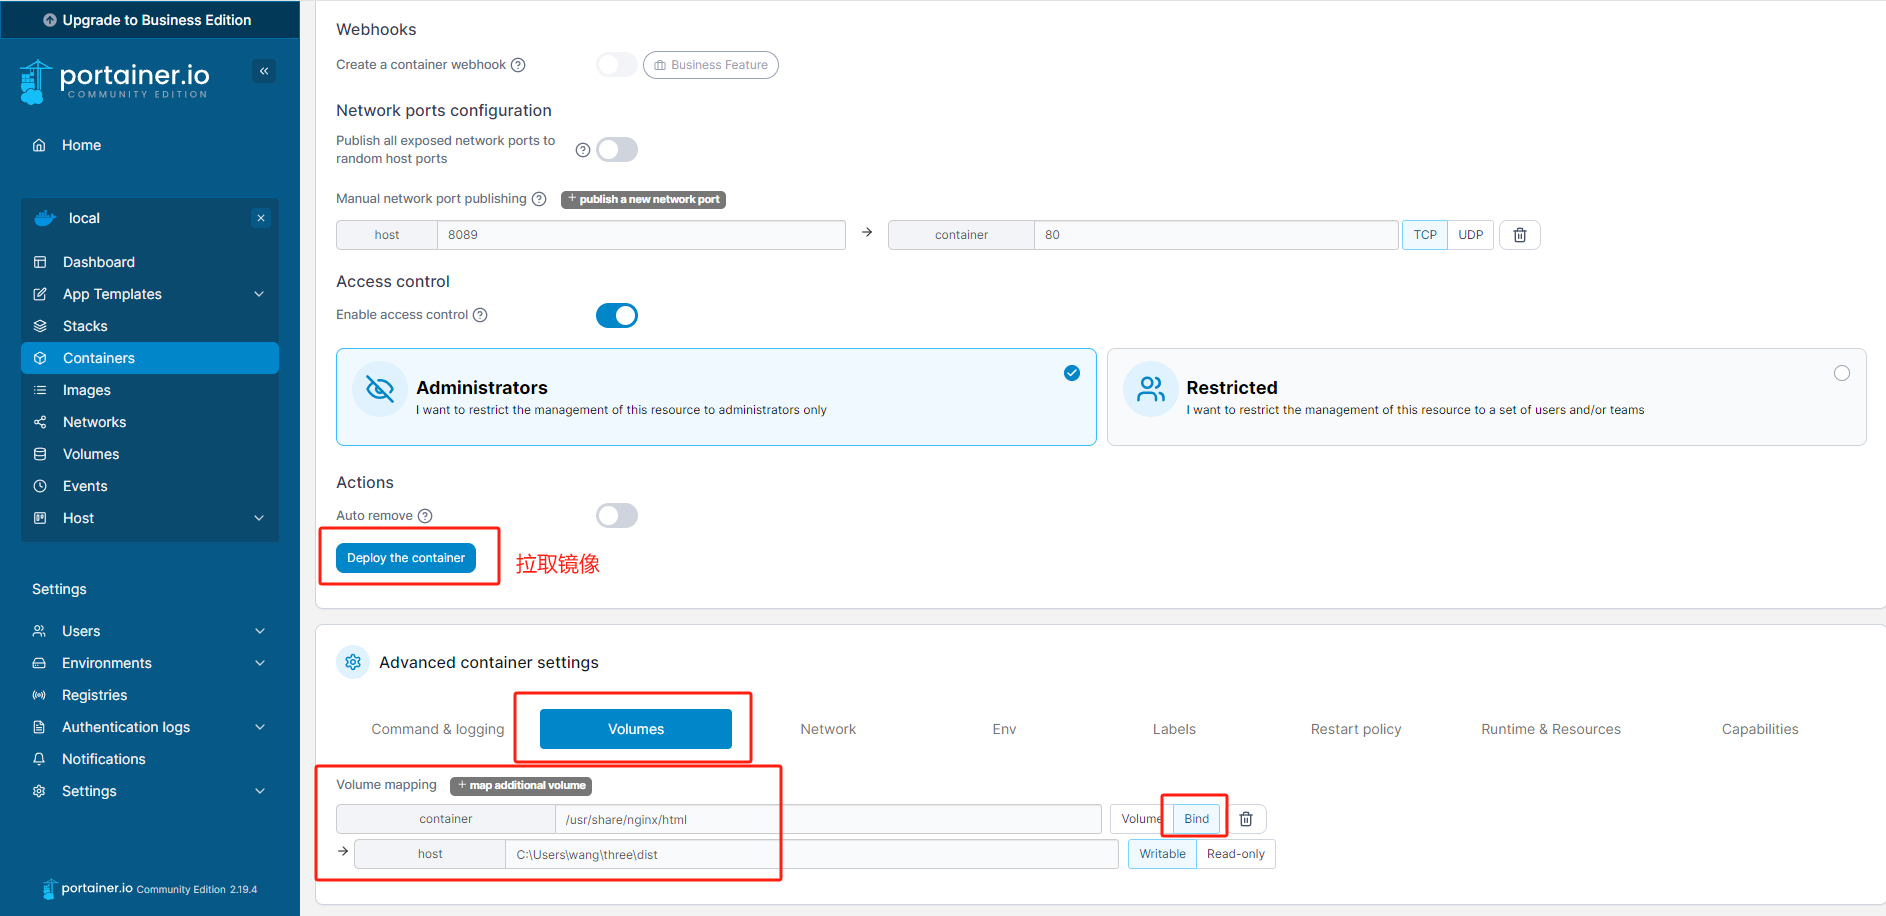Select the Restricted access option
This screenshot has height=916, width=1886.
tap(1486, 397)
